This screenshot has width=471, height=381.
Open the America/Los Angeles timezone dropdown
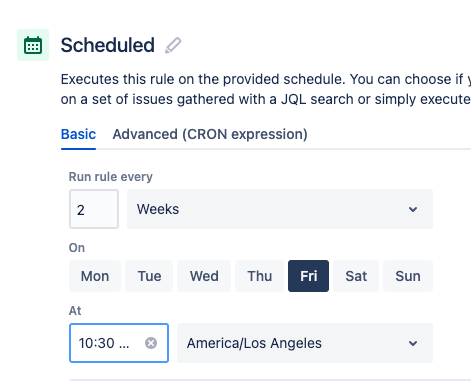[x=305, y=343]
